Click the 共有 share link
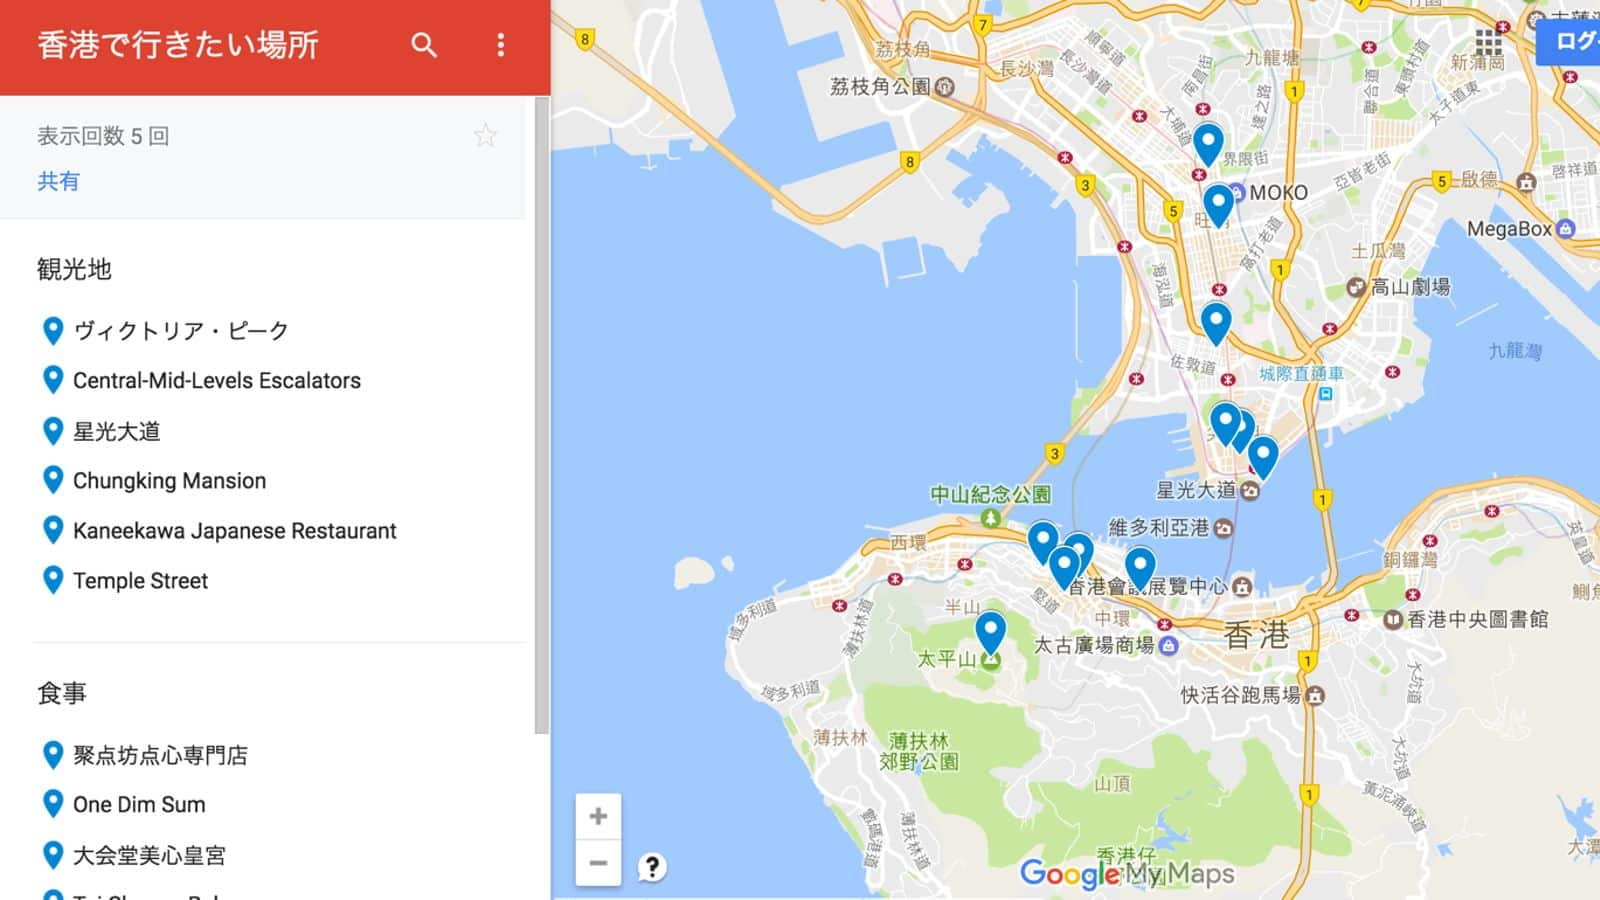Screen dimensions: 1600x900 pyautogui.click(x=58, y=181)
